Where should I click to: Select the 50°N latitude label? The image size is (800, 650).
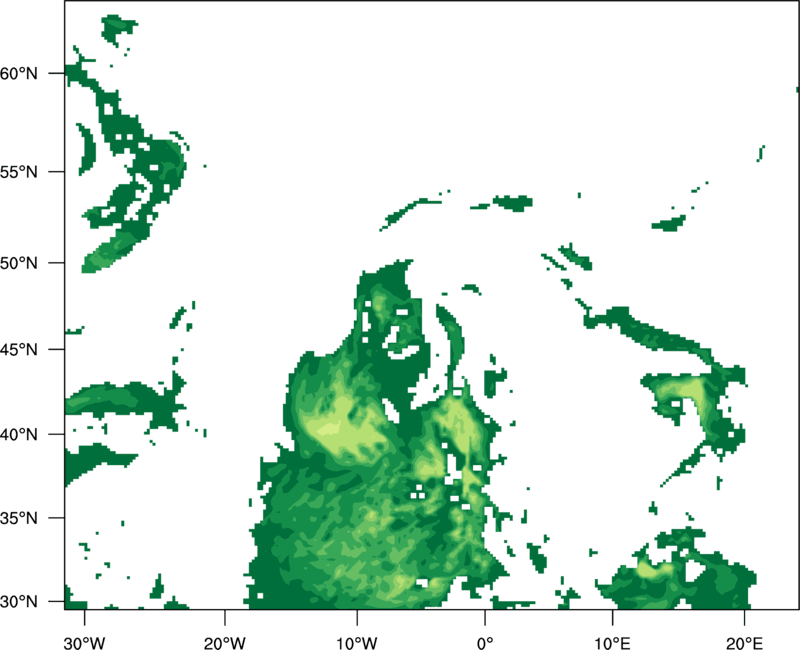19,263
